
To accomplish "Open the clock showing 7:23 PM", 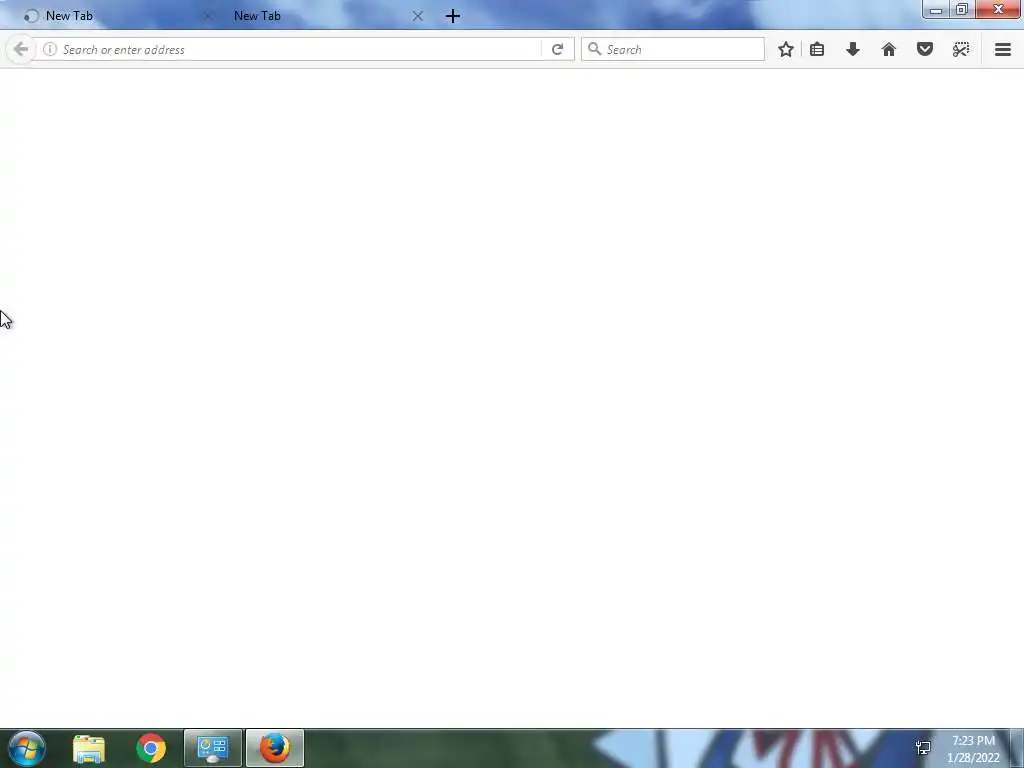I will pyautogui.click(x=973, y=749).
